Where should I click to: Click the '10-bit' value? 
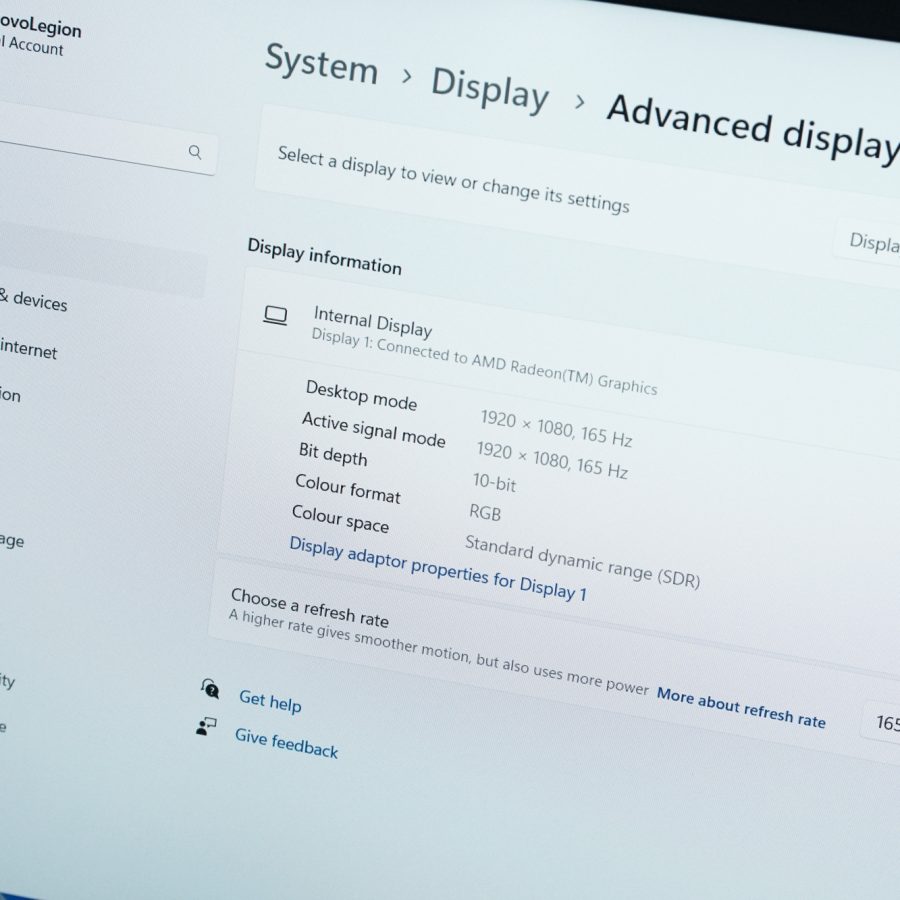point(494,483)
